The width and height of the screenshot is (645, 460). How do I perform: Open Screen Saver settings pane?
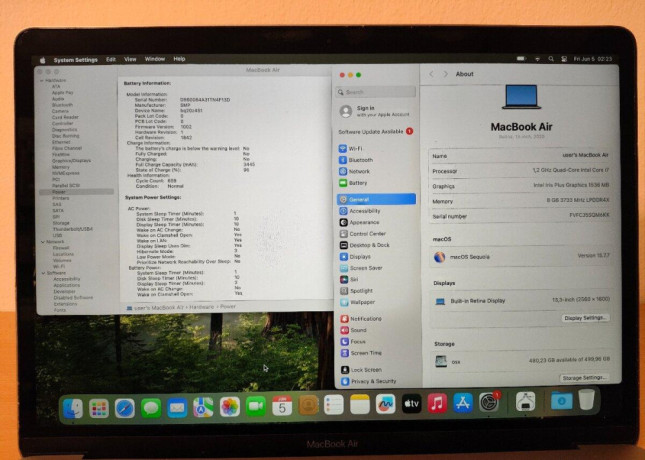coord(361,268)
